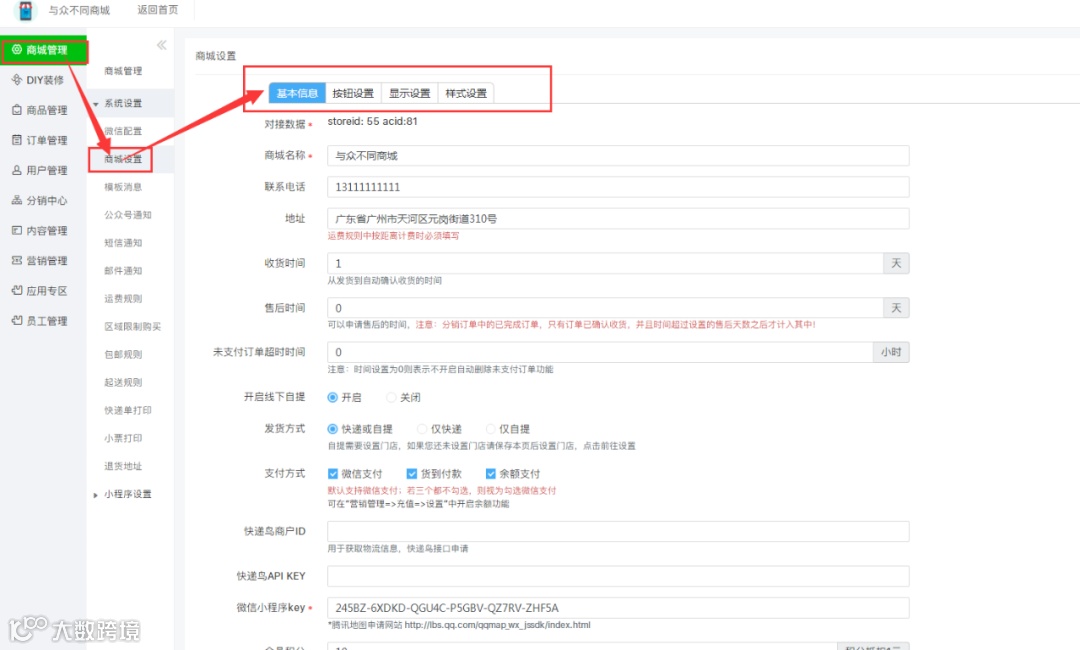Click the 商城名称 input field
1080x650 pixels.
618,156
